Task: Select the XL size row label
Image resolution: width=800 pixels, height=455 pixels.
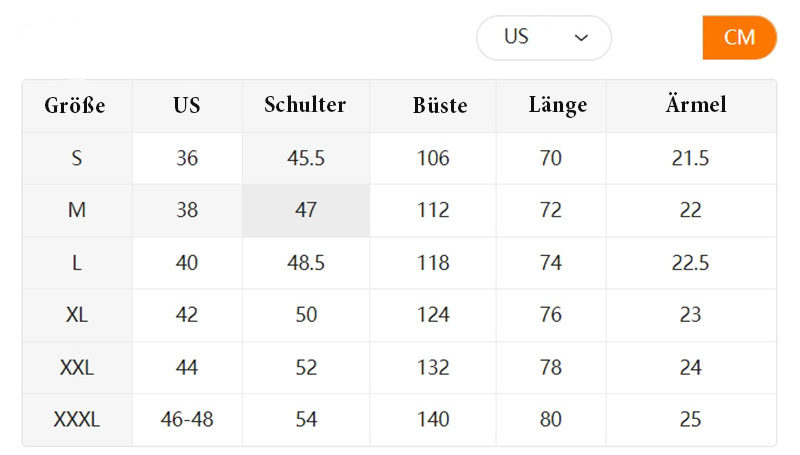Action: 77,315
